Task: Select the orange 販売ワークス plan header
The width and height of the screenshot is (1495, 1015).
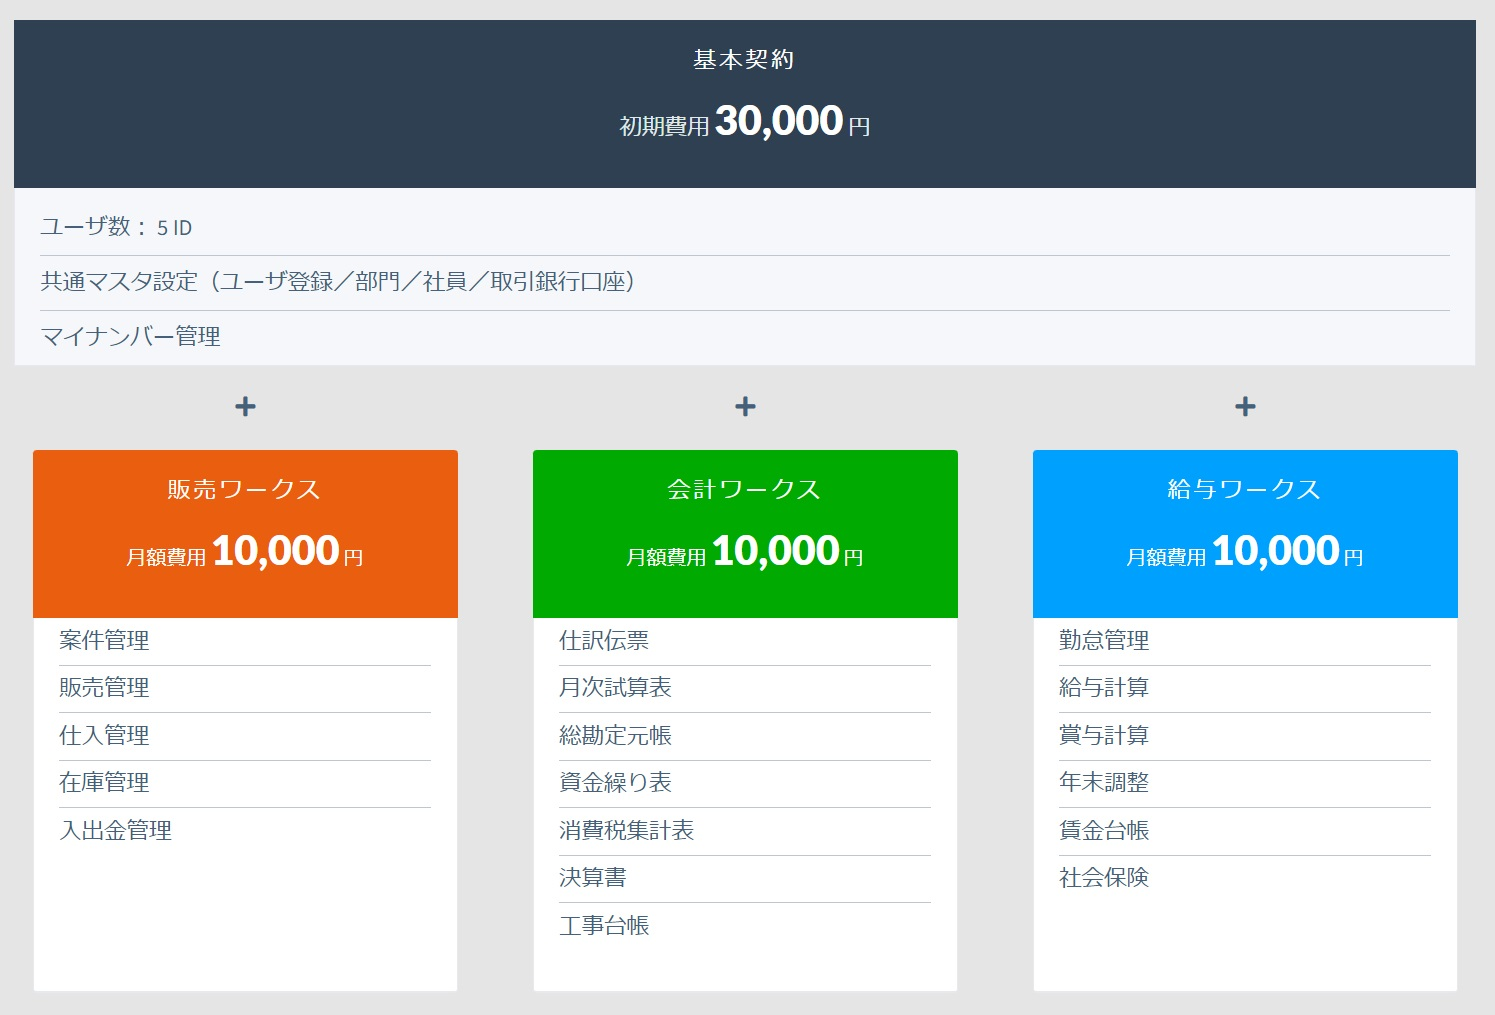Action: [x=245, y=532]
